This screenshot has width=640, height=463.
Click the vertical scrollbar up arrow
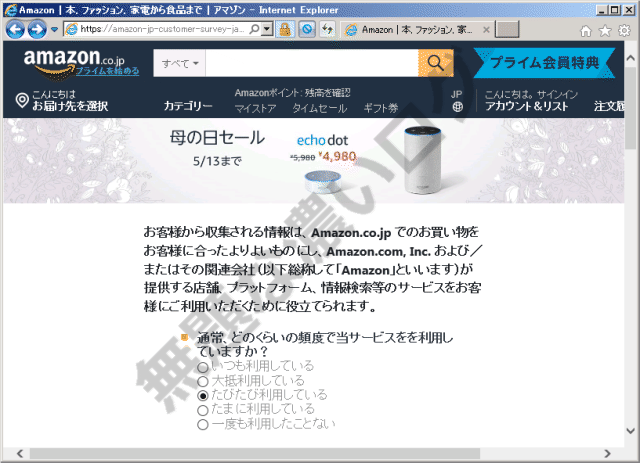(631, 58)
